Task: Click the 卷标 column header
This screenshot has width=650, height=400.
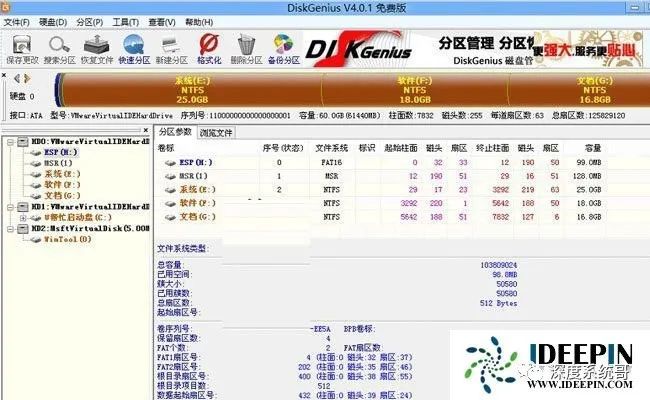Action: point(166,148)
